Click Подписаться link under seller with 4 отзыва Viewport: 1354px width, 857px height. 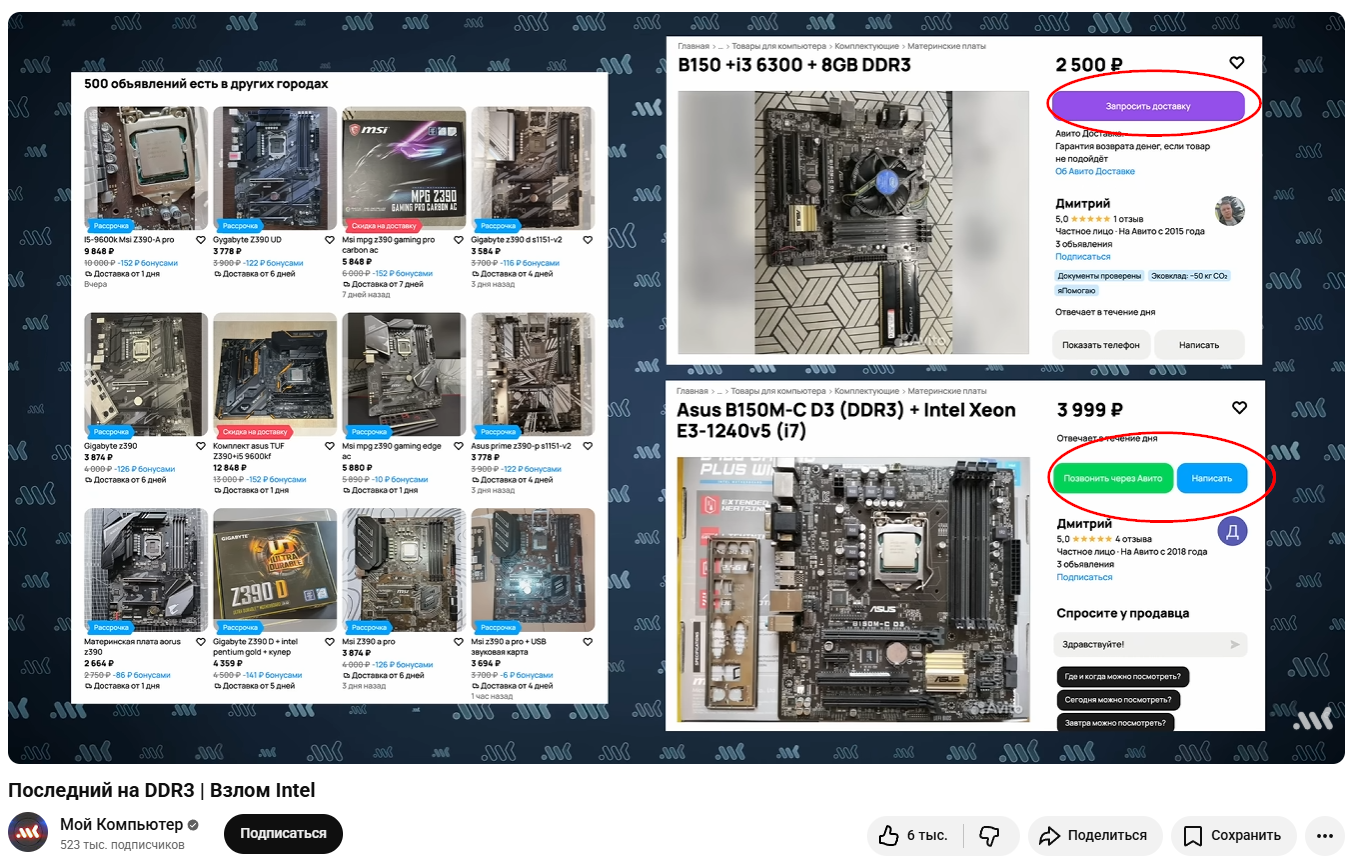tap(1085, 577)
